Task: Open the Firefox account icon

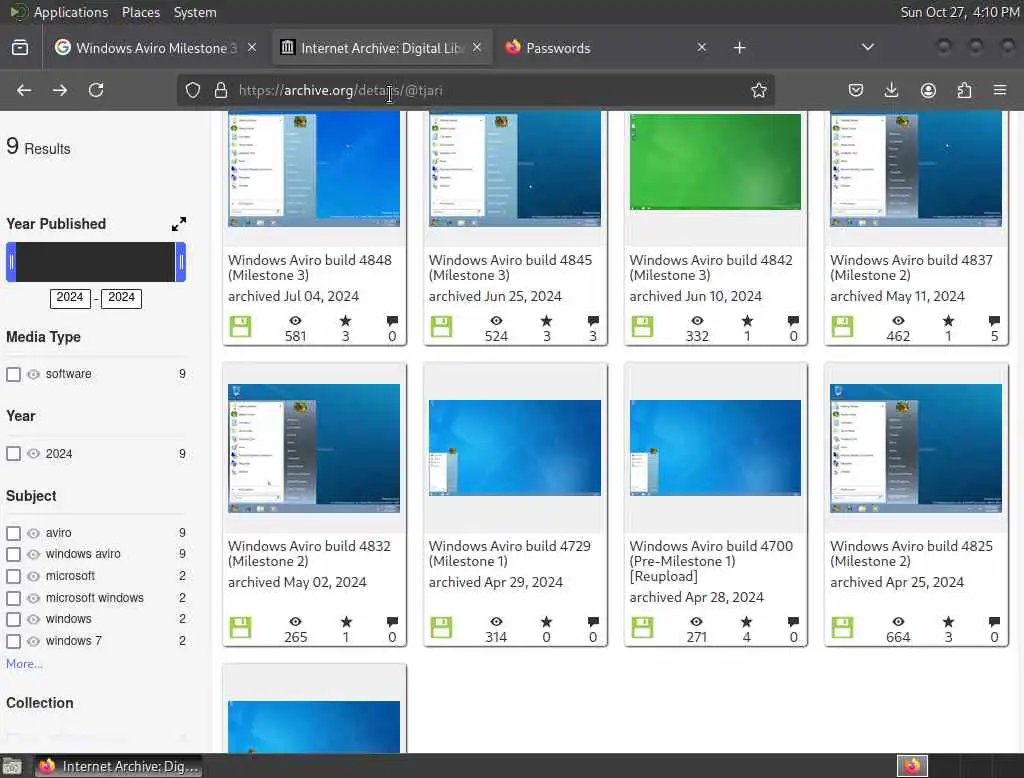Action: click(928, 90)
